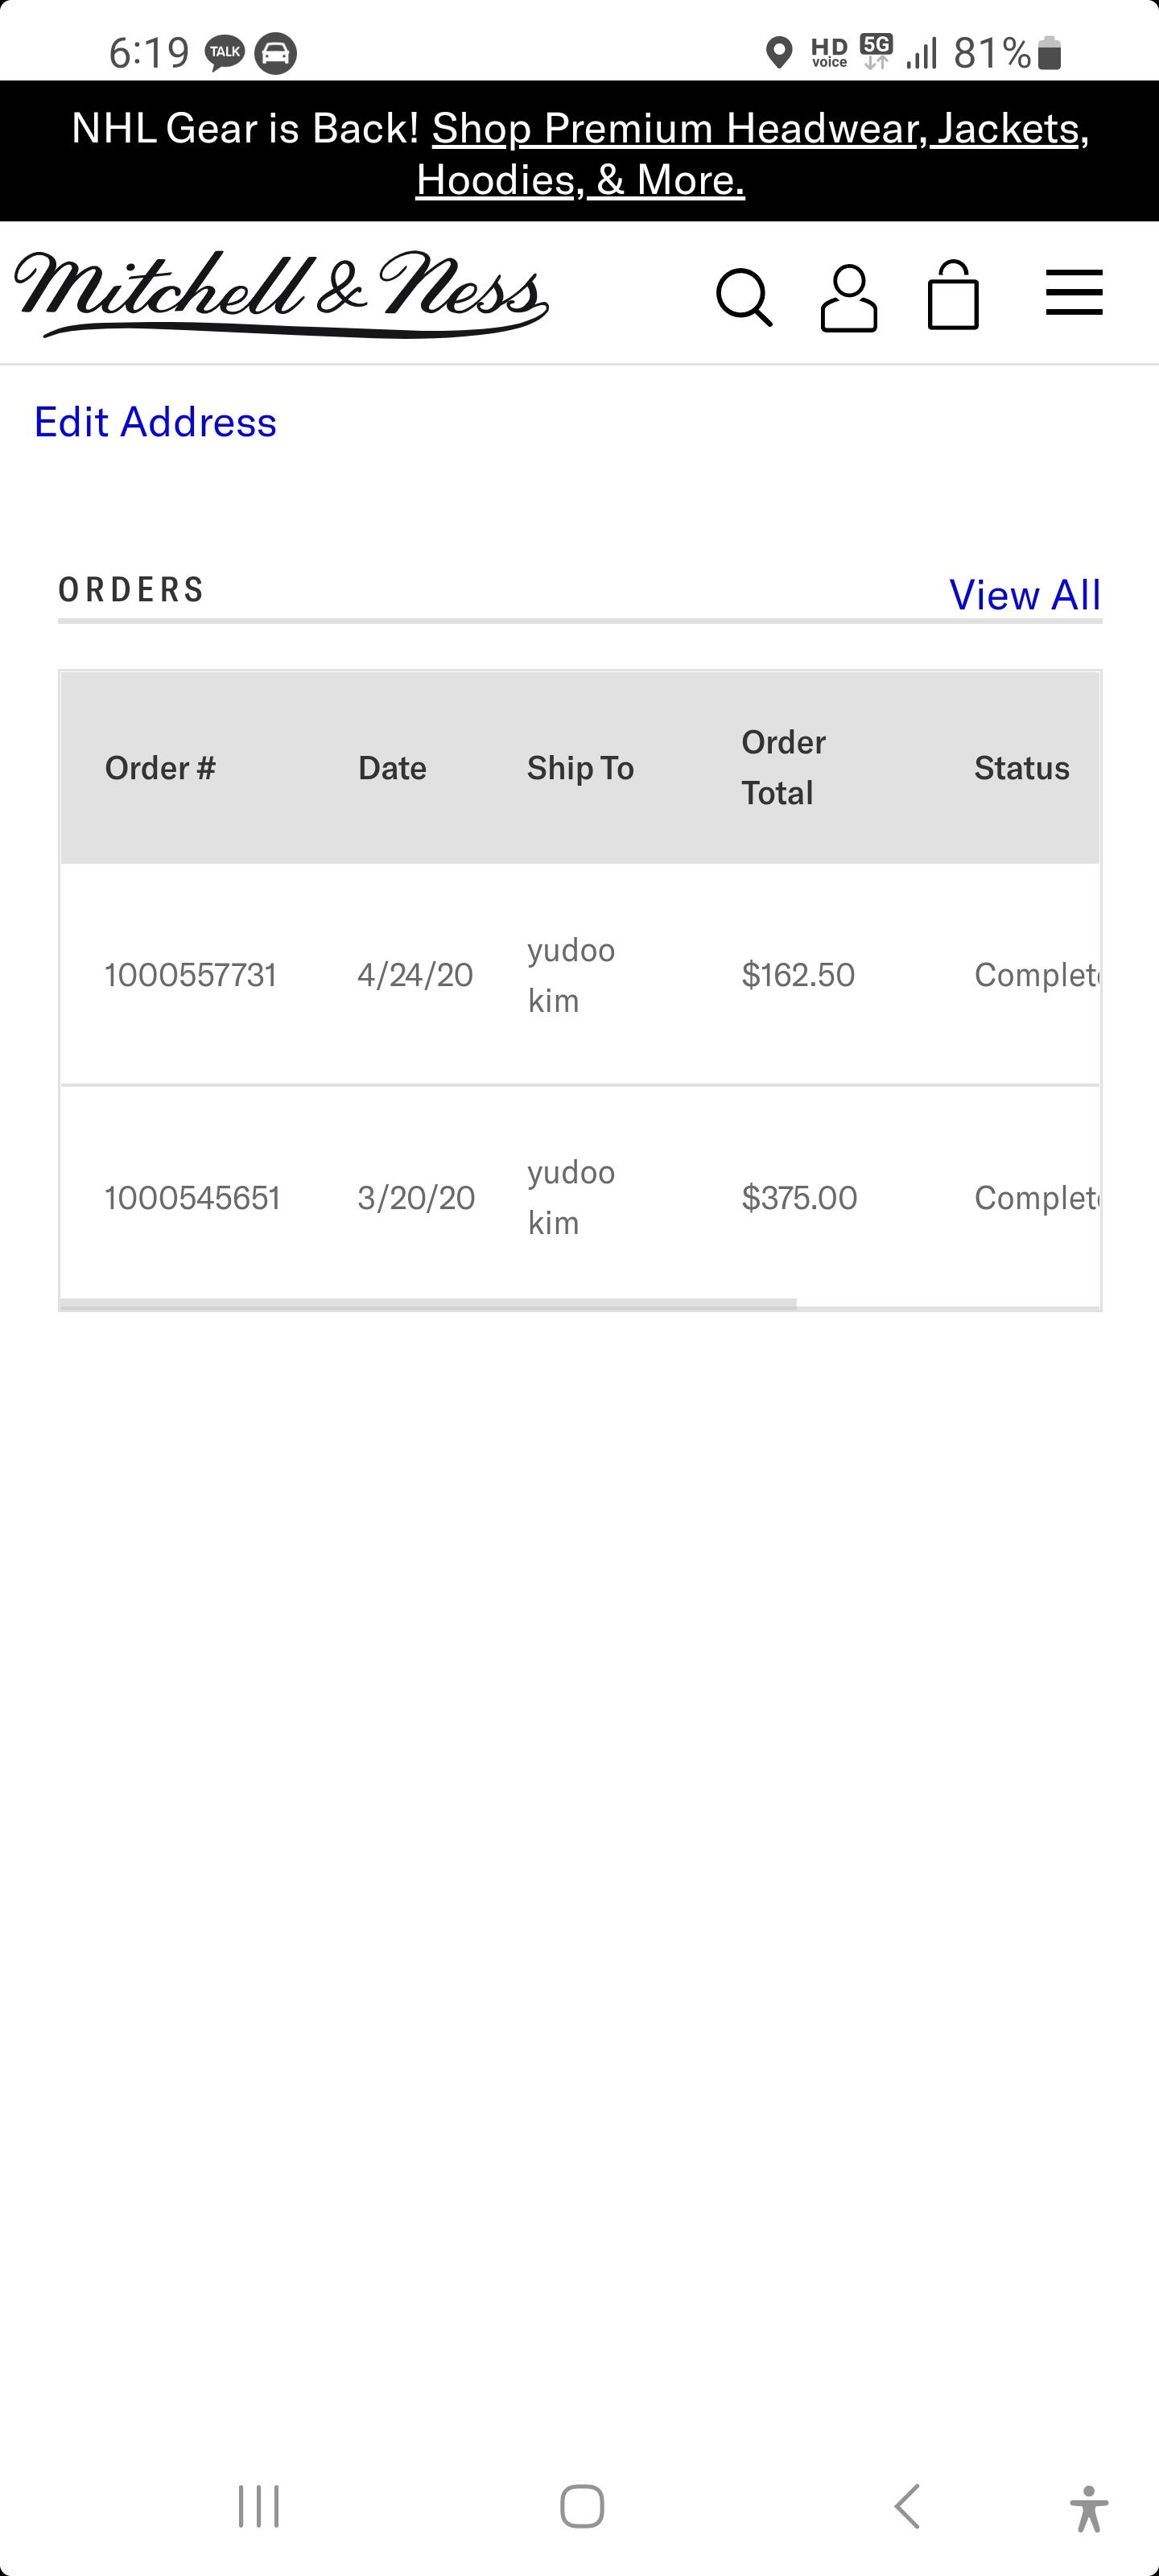1159x2576 pixels.
Task: Tap the Status column header
Action: point(1021,768)
